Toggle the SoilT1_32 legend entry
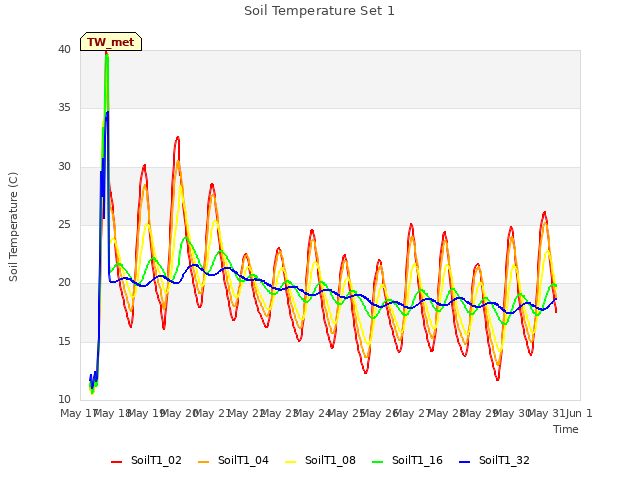The width and height of the screenshot is (640, 480). (494, 461)
